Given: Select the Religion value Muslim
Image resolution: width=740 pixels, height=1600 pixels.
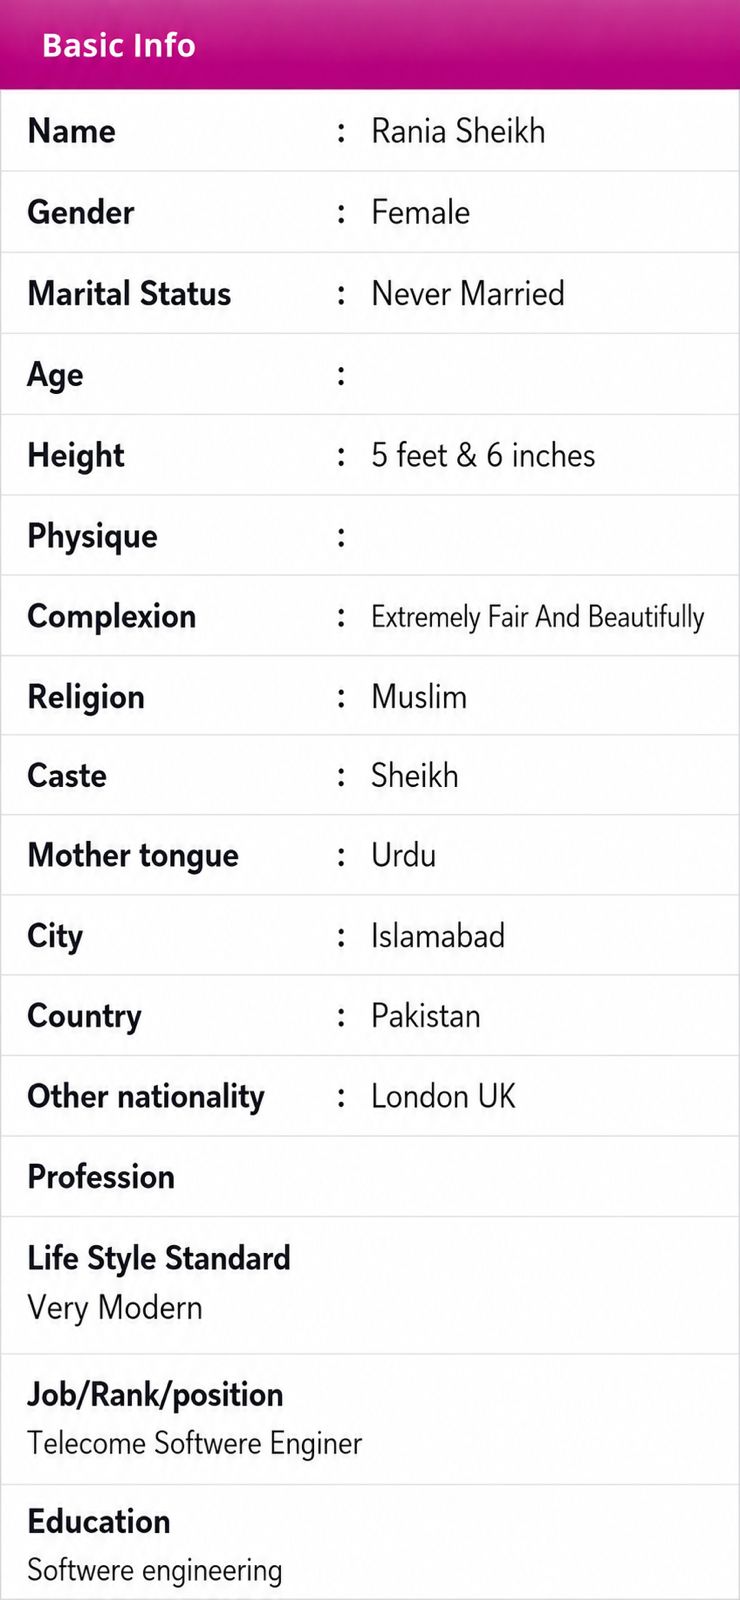Looking at the screenshot, I should tap(419, 696).
